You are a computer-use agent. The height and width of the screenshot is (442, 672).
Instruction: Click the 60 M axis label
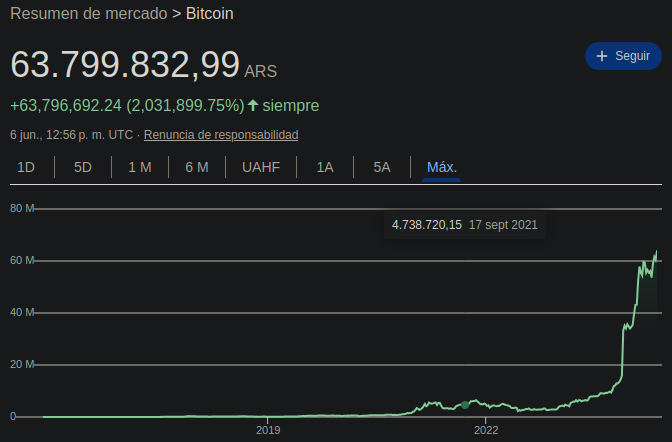[22, 260]
